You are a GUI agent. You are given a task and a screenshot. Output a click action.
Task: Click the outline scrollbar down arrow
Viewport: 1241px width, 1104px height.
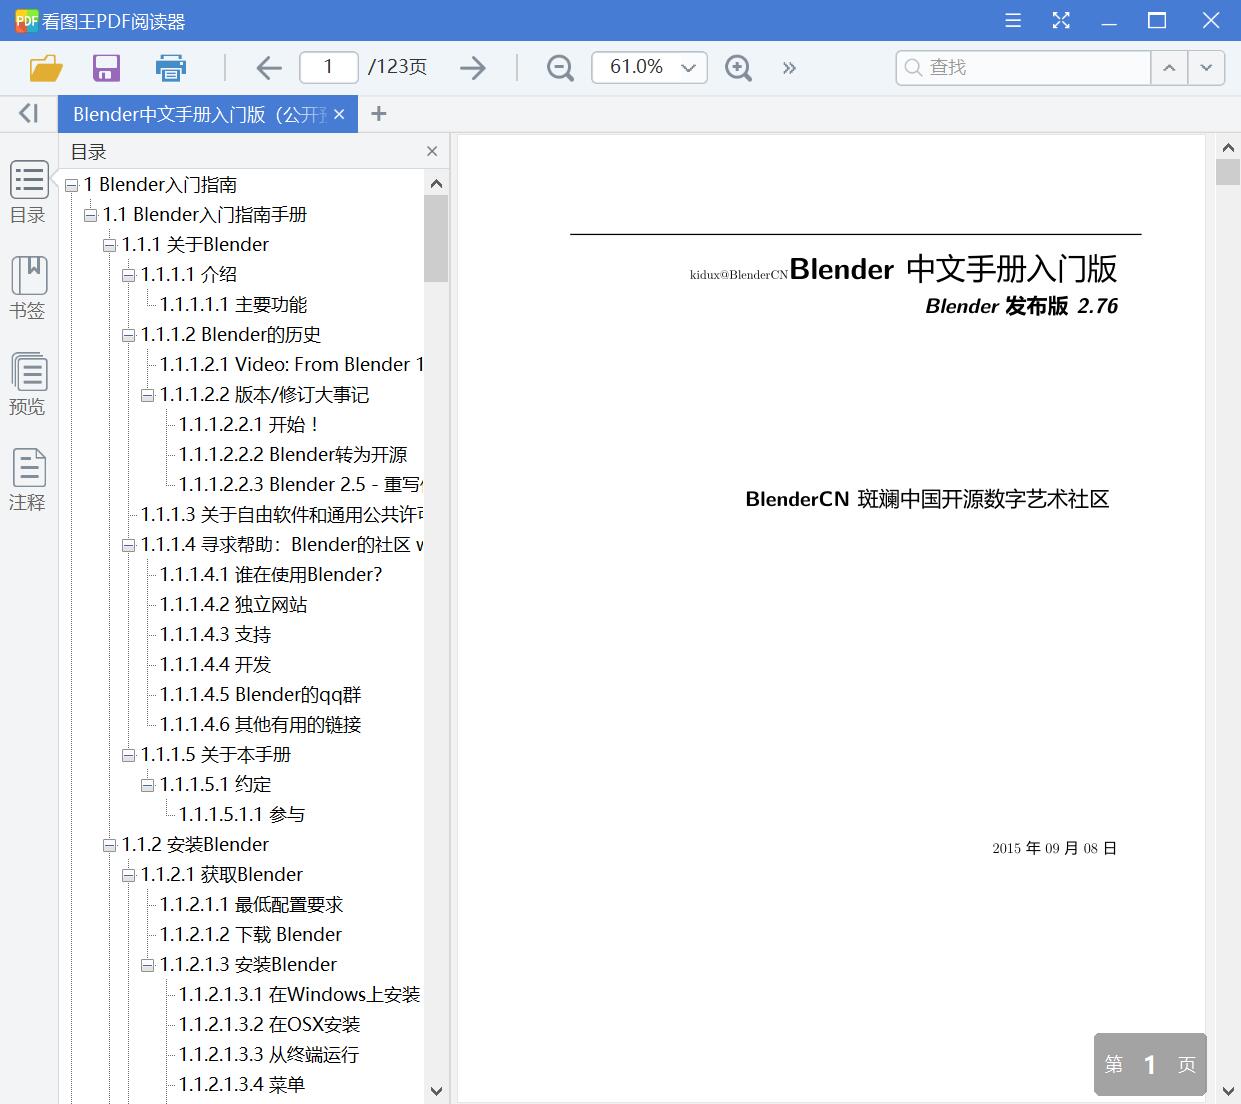click(436, 1091)
